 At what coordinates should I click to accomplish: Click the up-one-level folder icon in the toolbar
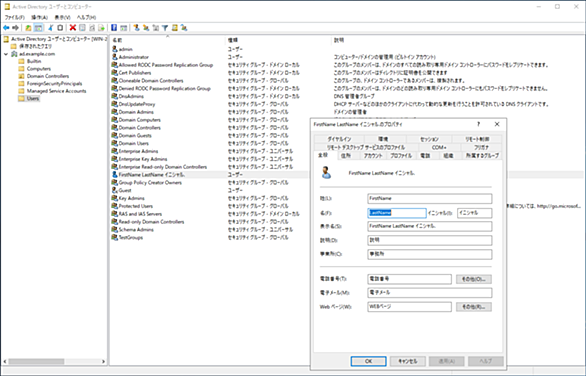click(x=28, y=28)
